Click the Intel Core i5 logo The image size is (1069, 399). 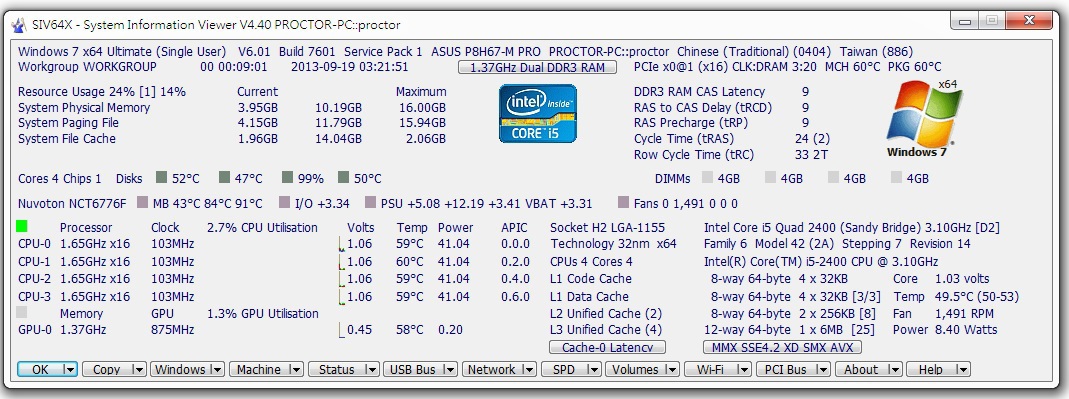[x=538, y=113]
